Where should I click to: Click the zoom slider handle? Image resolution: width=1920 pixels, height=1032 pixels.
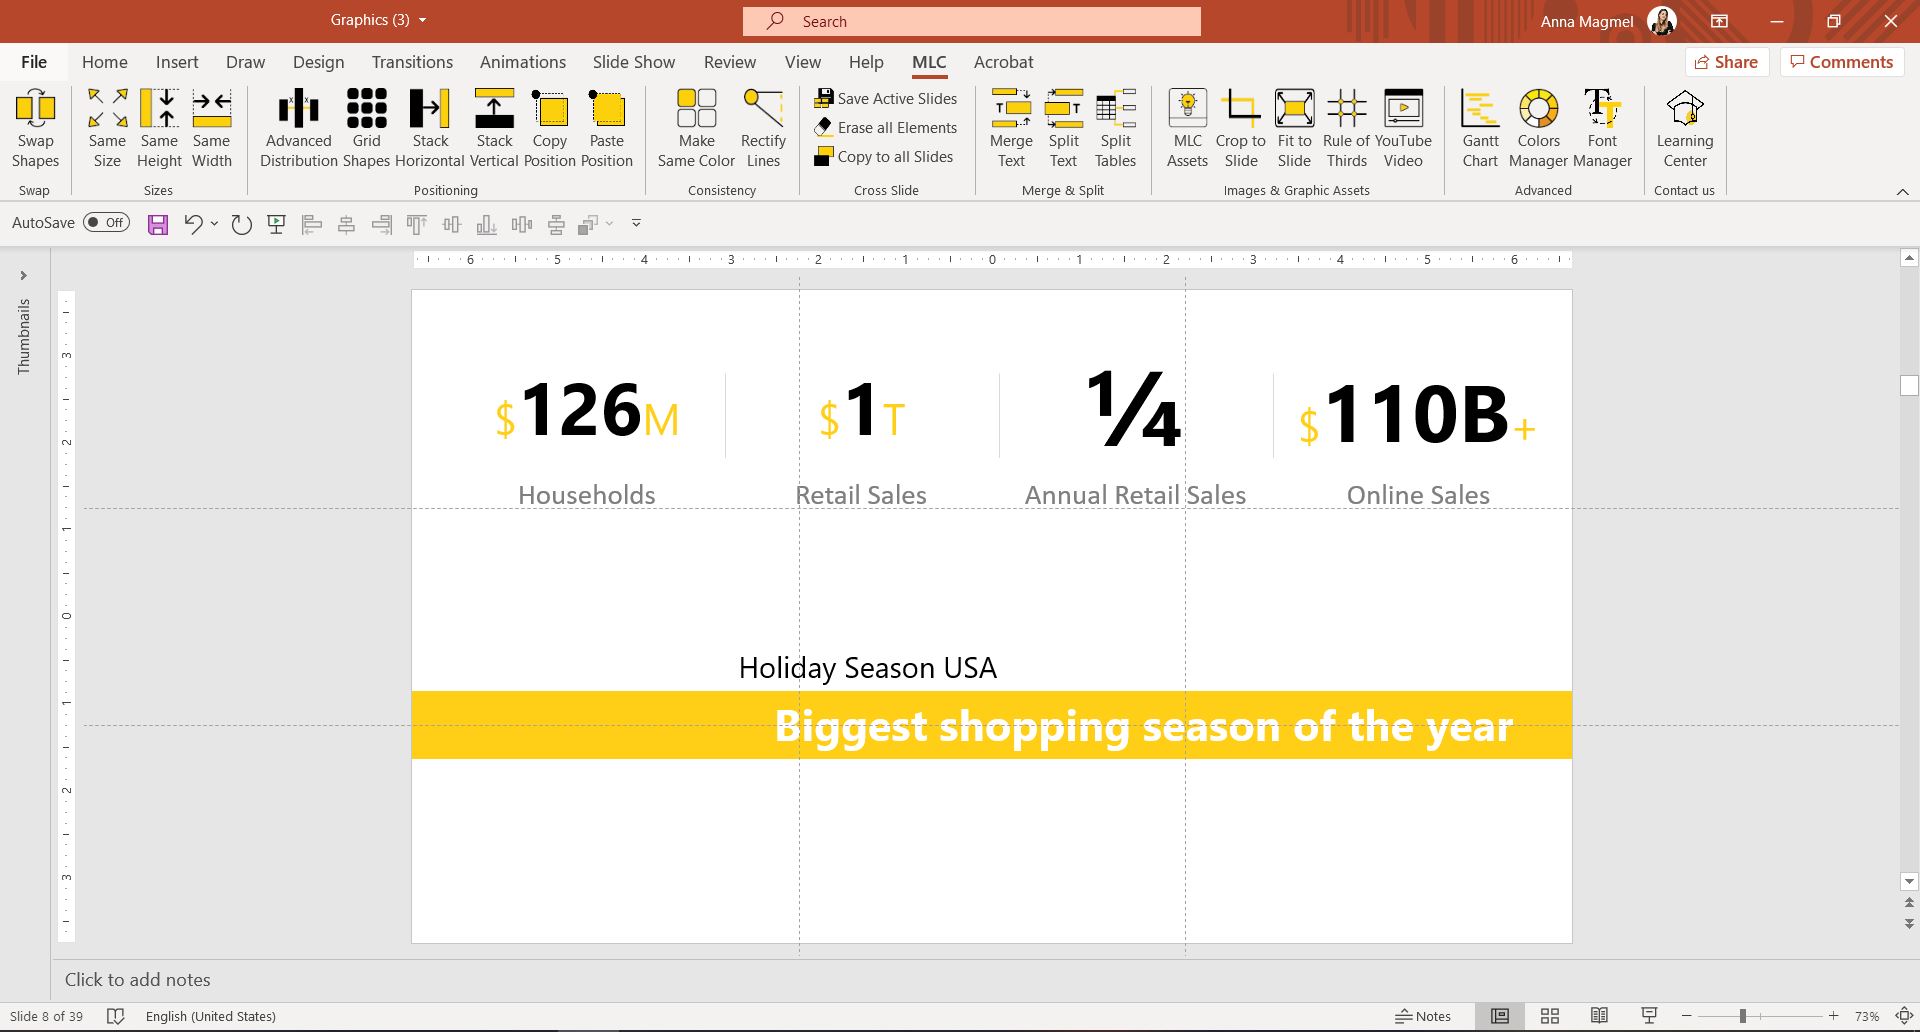[1742, 1016]
